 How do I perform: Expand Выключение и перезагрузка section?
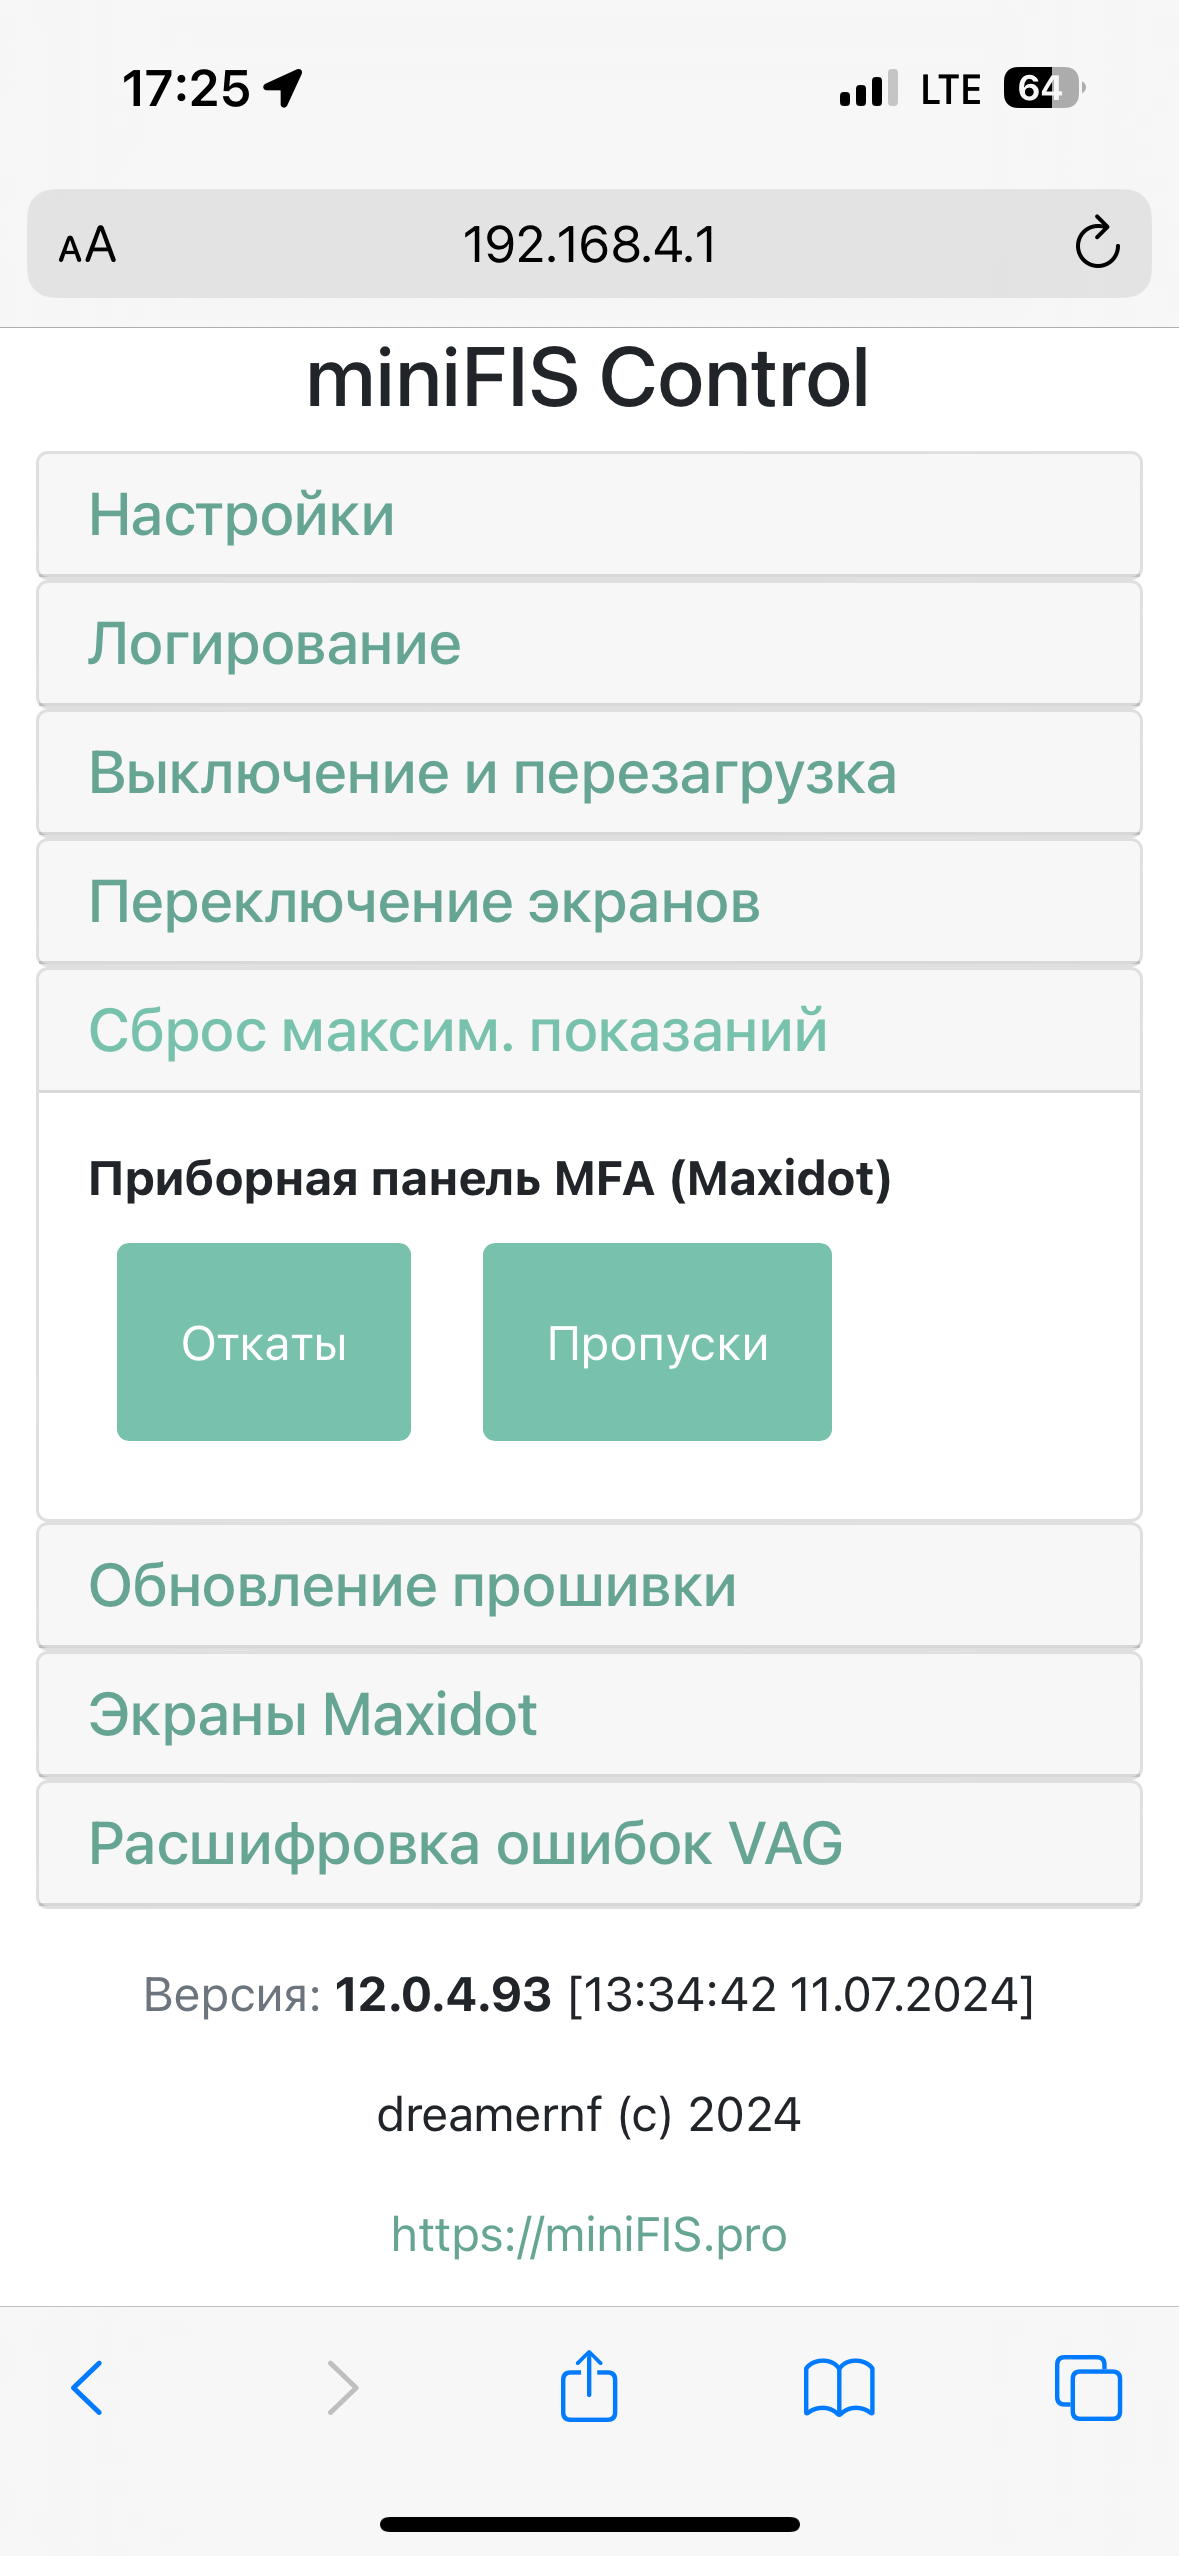click(589, 773)
